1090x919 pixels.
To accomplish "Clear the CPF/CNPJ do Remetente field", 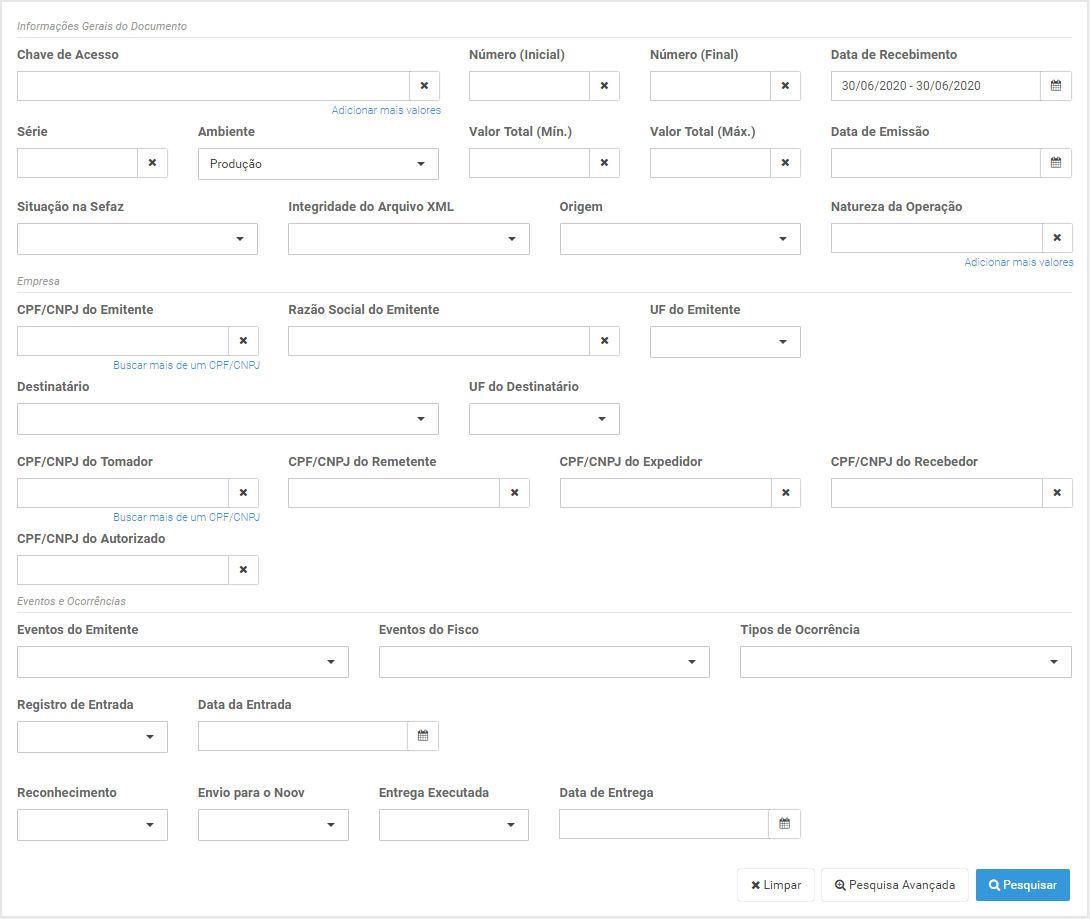I will [514, 493].
